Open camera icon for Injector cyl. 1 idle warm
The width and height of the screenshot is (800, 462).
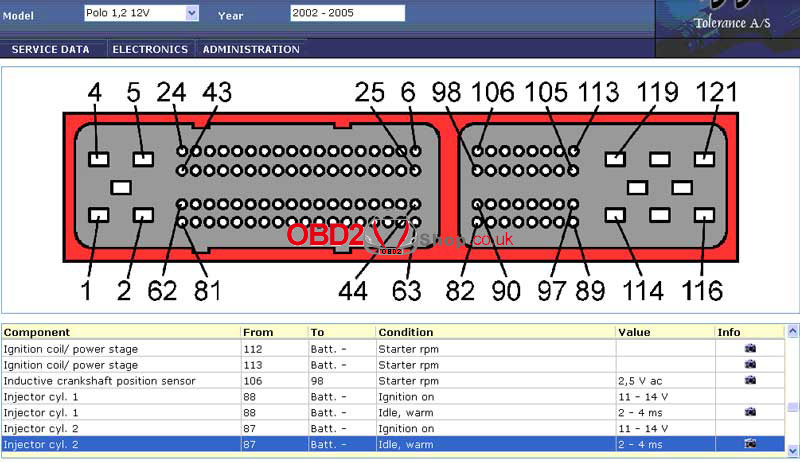(750, 412)
